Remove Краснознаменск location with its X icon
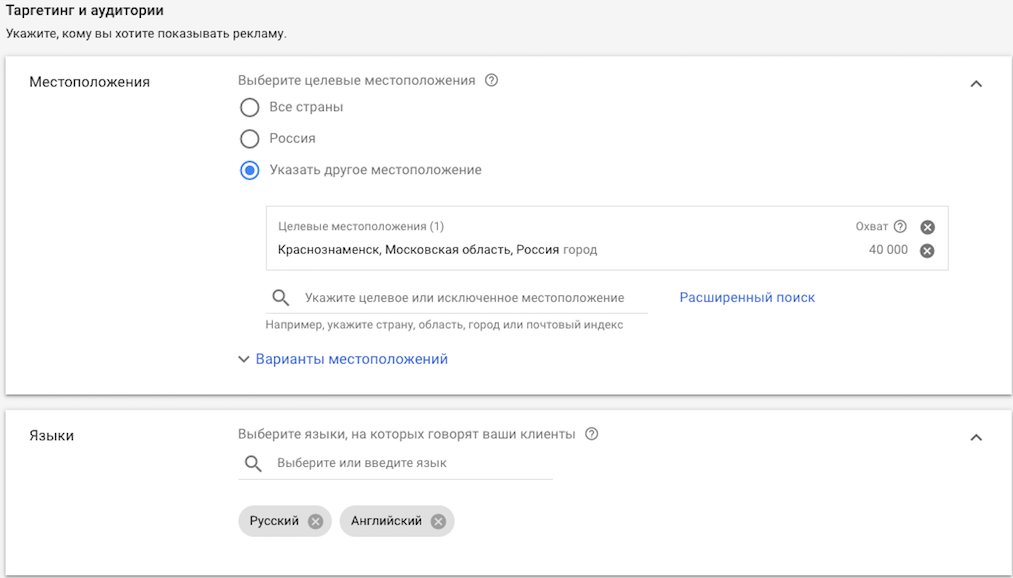The image size is (1013, 578). 927,250
